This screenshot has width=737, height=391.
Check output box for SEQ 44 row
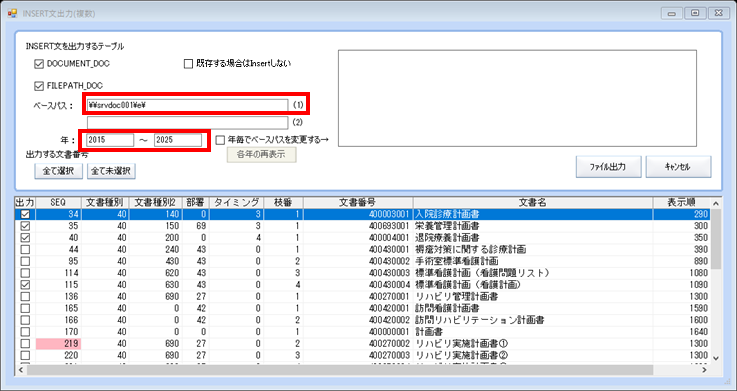pos(25,250)
